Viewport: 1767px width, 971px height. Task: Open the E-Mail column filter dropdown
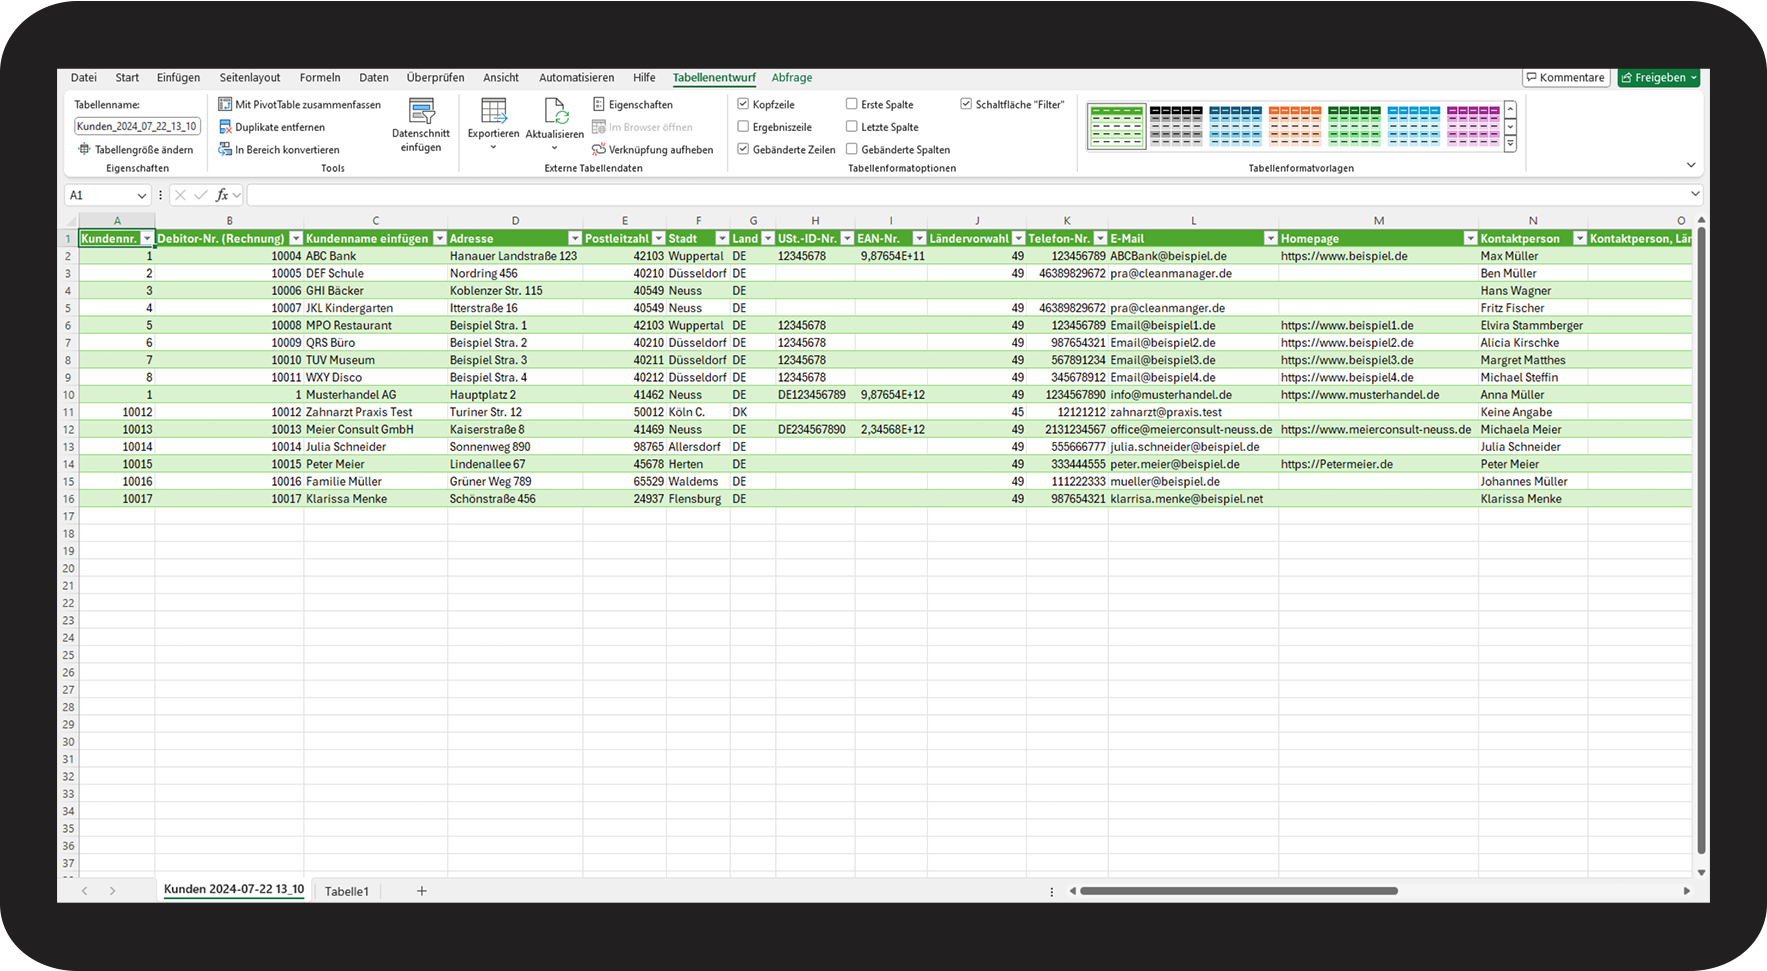click(x=1270, y=239)
